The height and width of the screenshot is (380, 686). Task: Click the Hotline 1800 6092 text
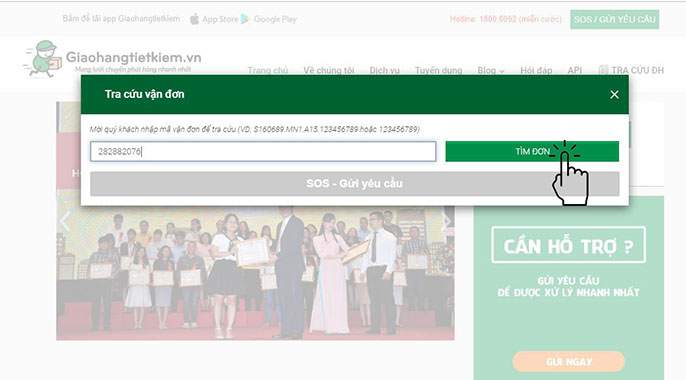[506, 19]
